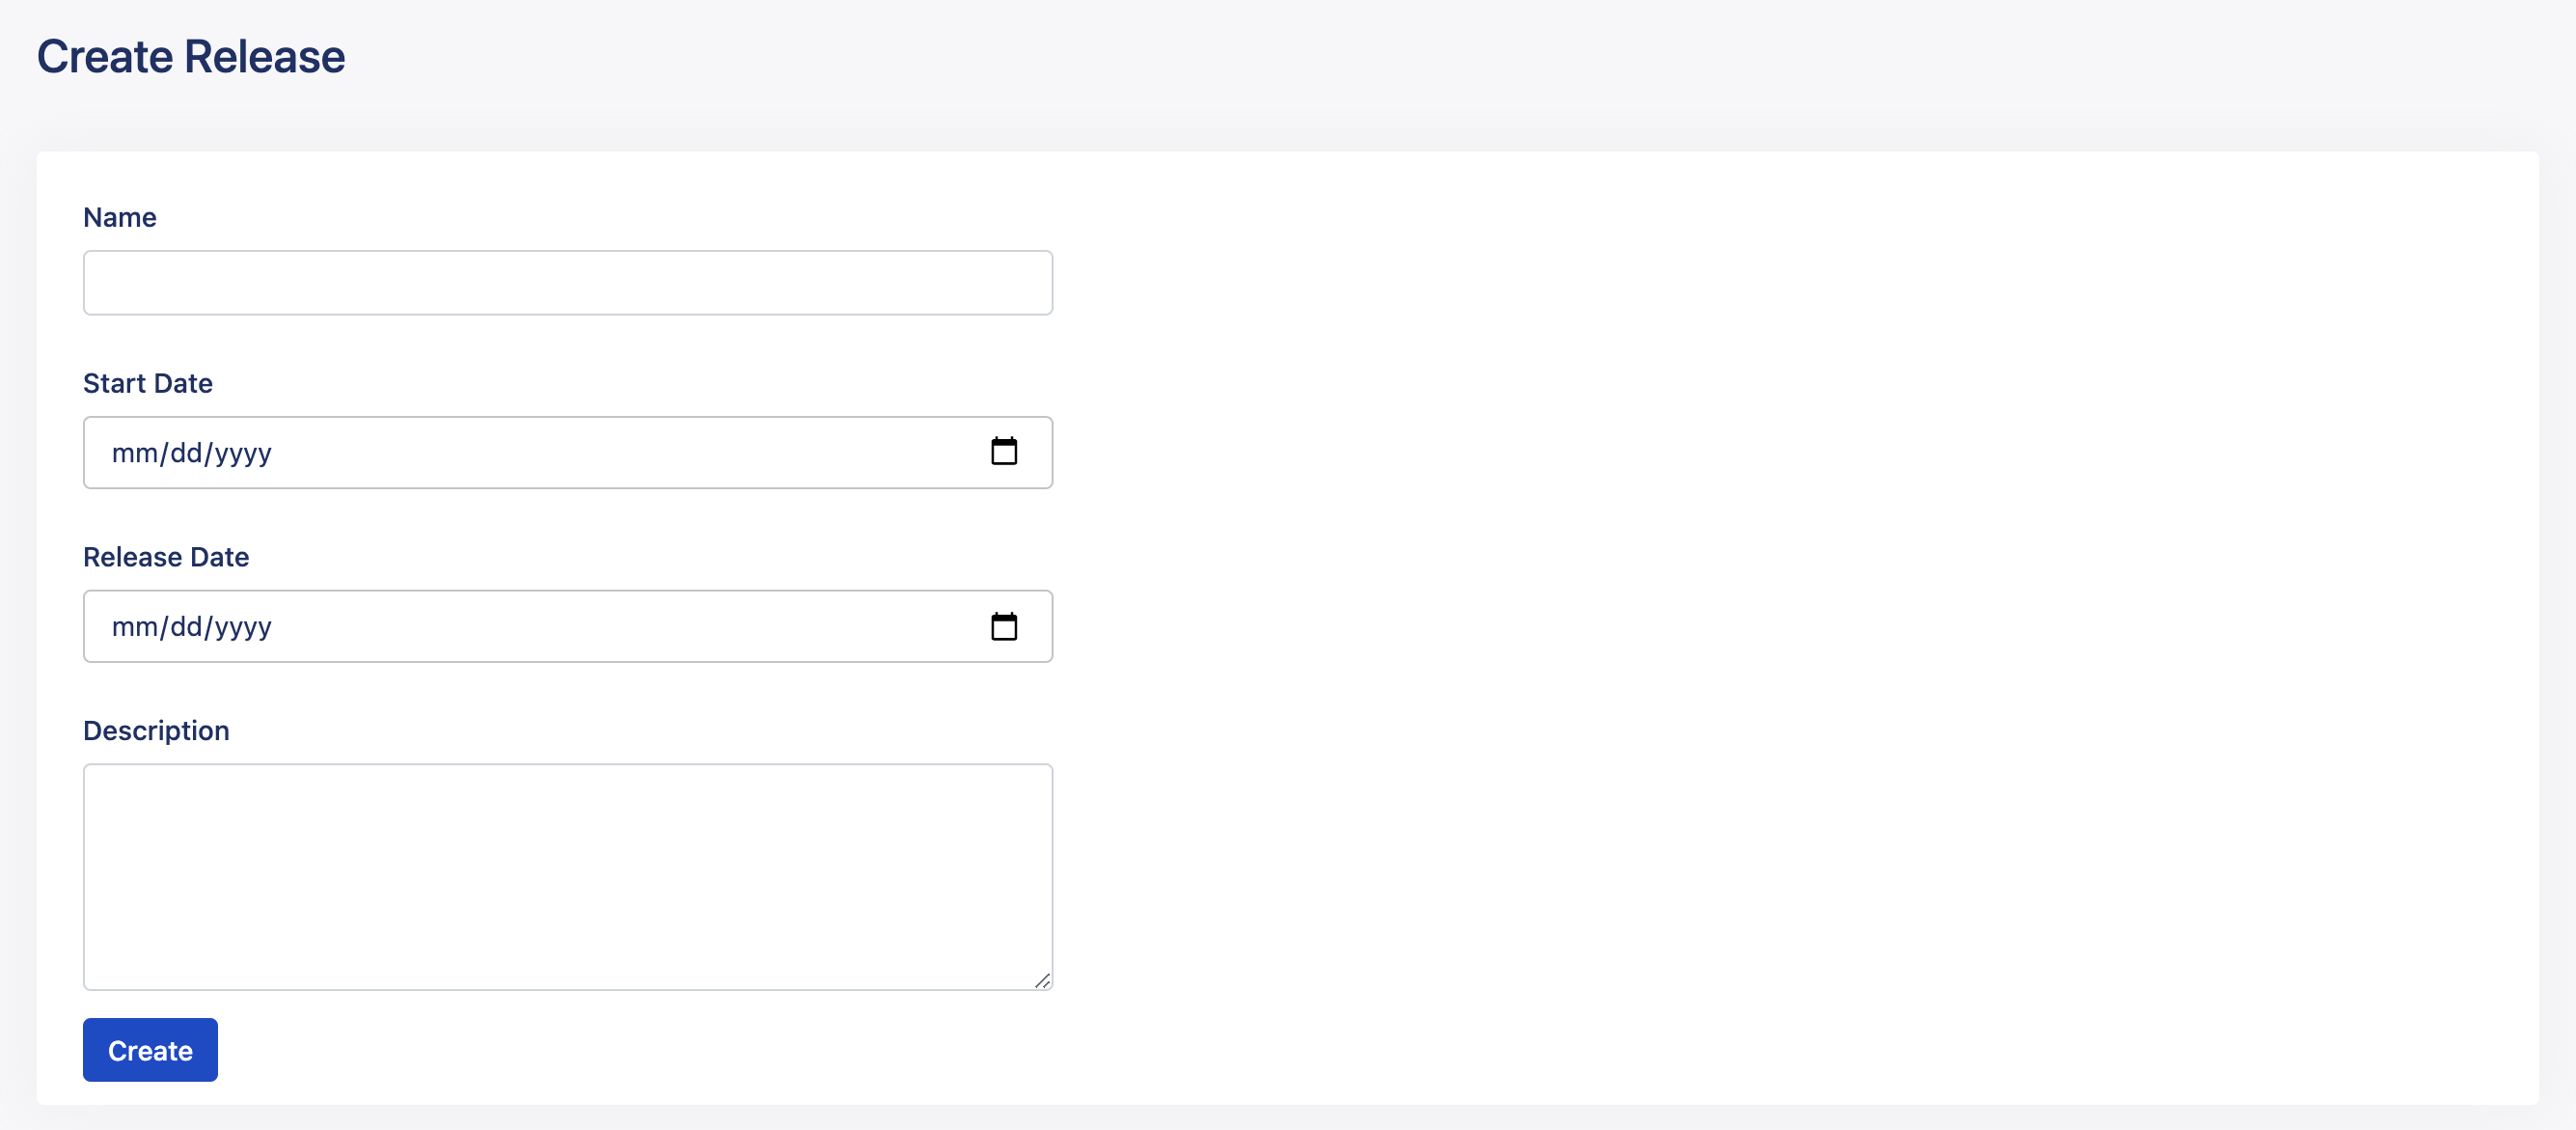Viewport: 2576px width, 1130px height.
Task: Open date dropdown for Start Date input
Action: (1006, 452)
